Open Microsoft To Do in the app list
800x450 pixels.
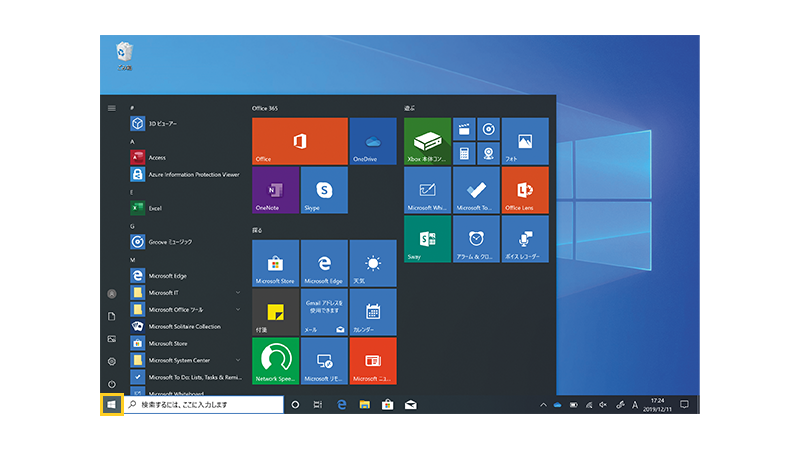[x=186, y=377]
